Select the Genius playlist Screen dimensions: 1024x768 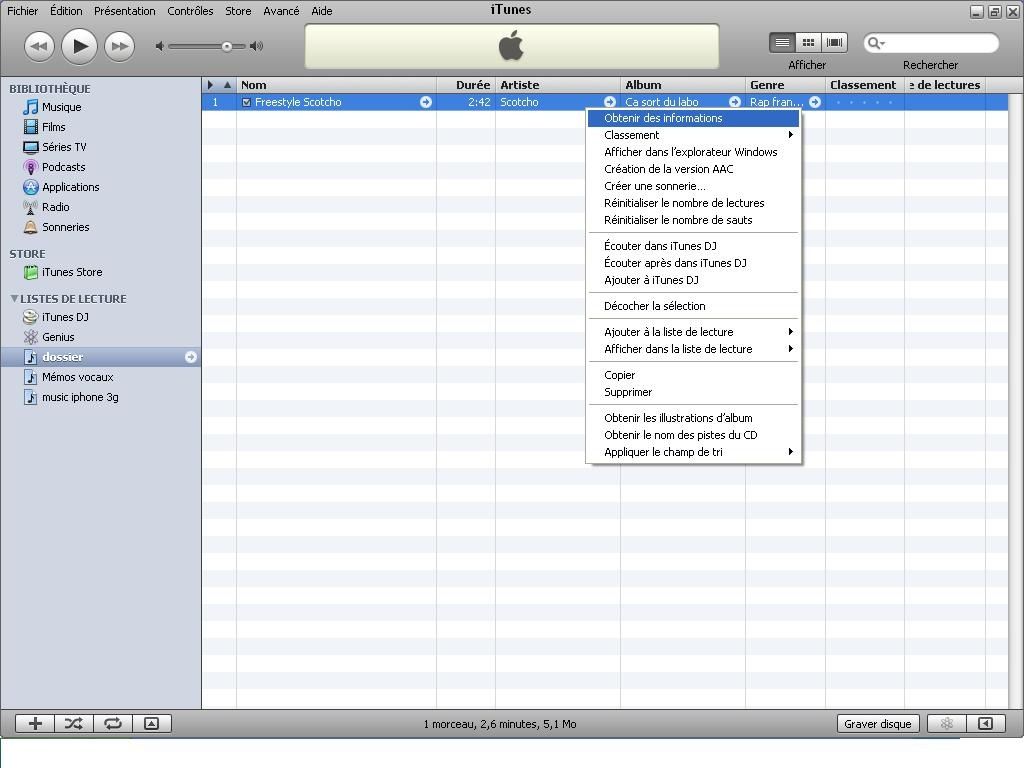(58, 337)
